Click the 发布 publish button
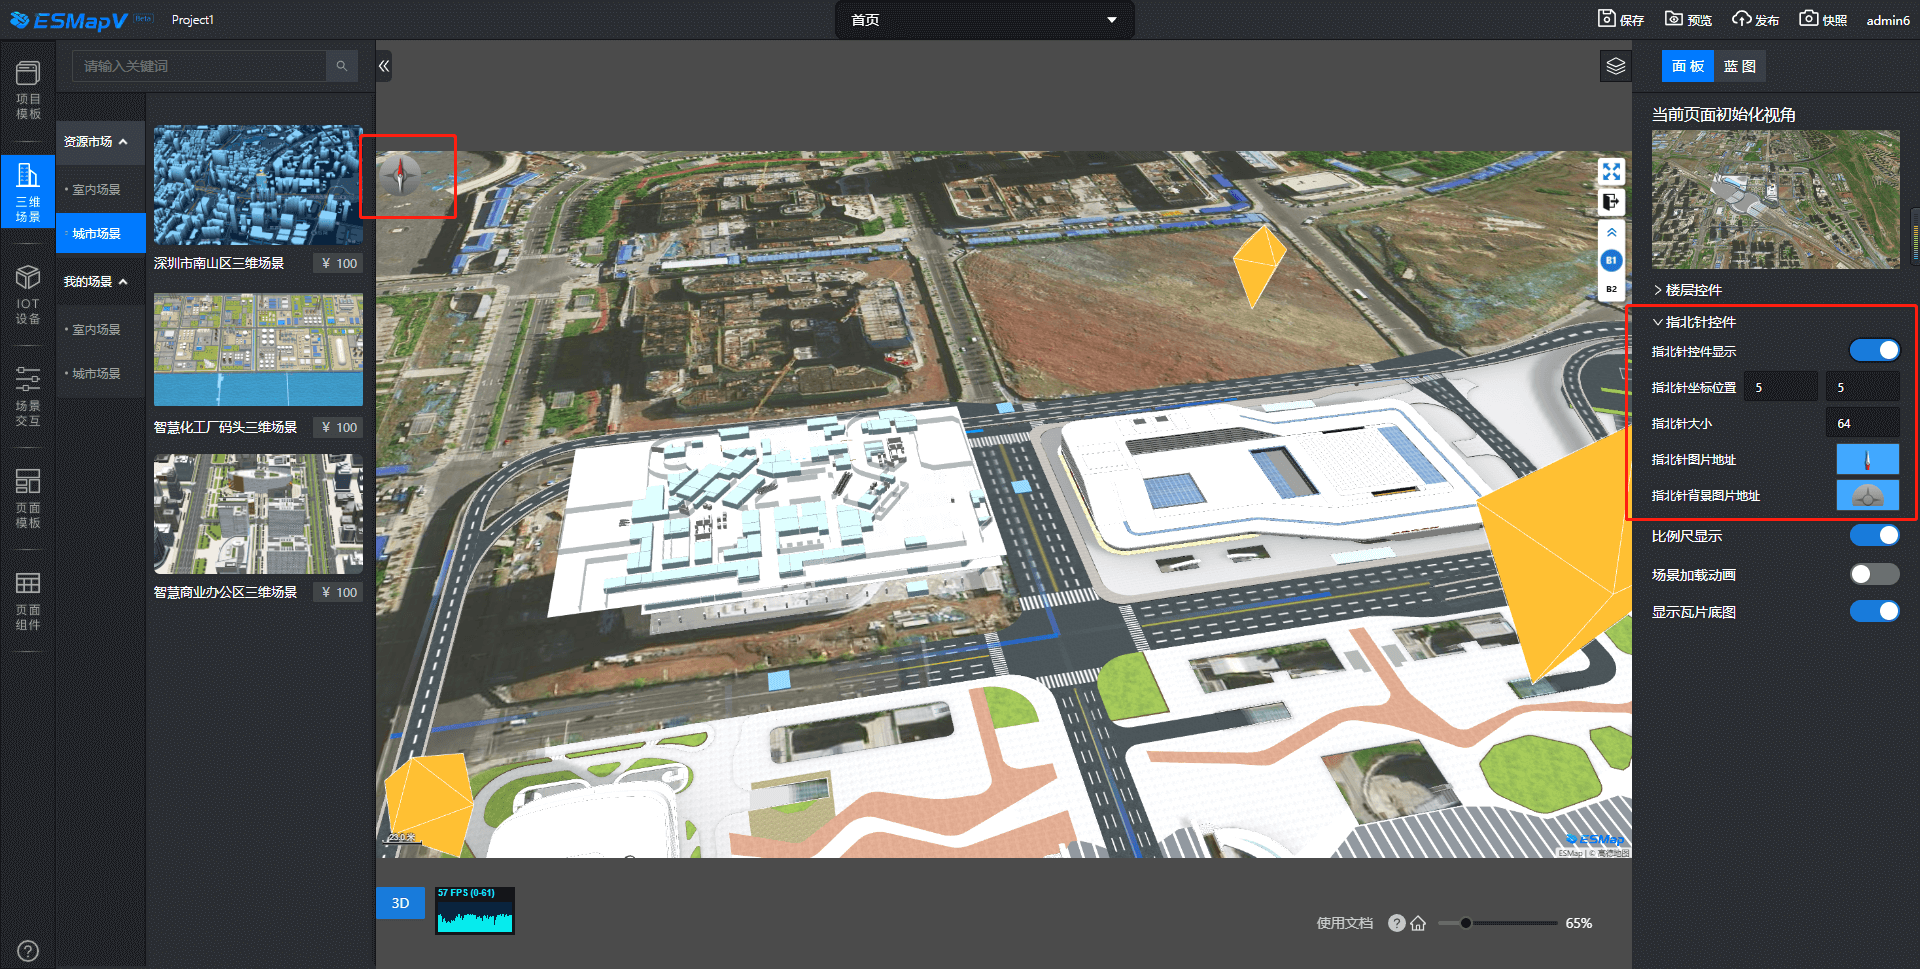1920x969 pixels. point(1755,19)
